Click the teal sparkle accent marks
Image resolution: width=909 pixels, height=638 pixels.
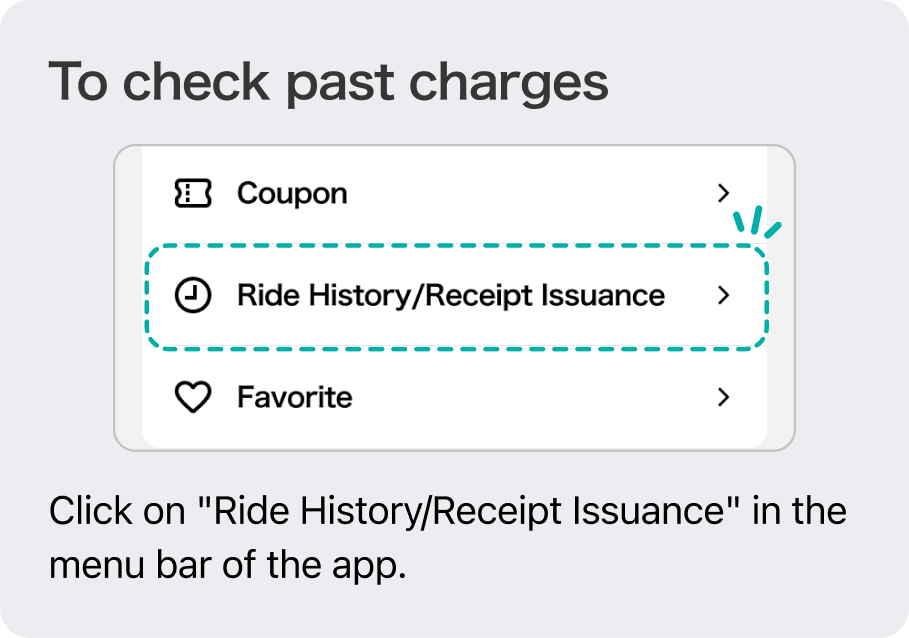(757, 221)
